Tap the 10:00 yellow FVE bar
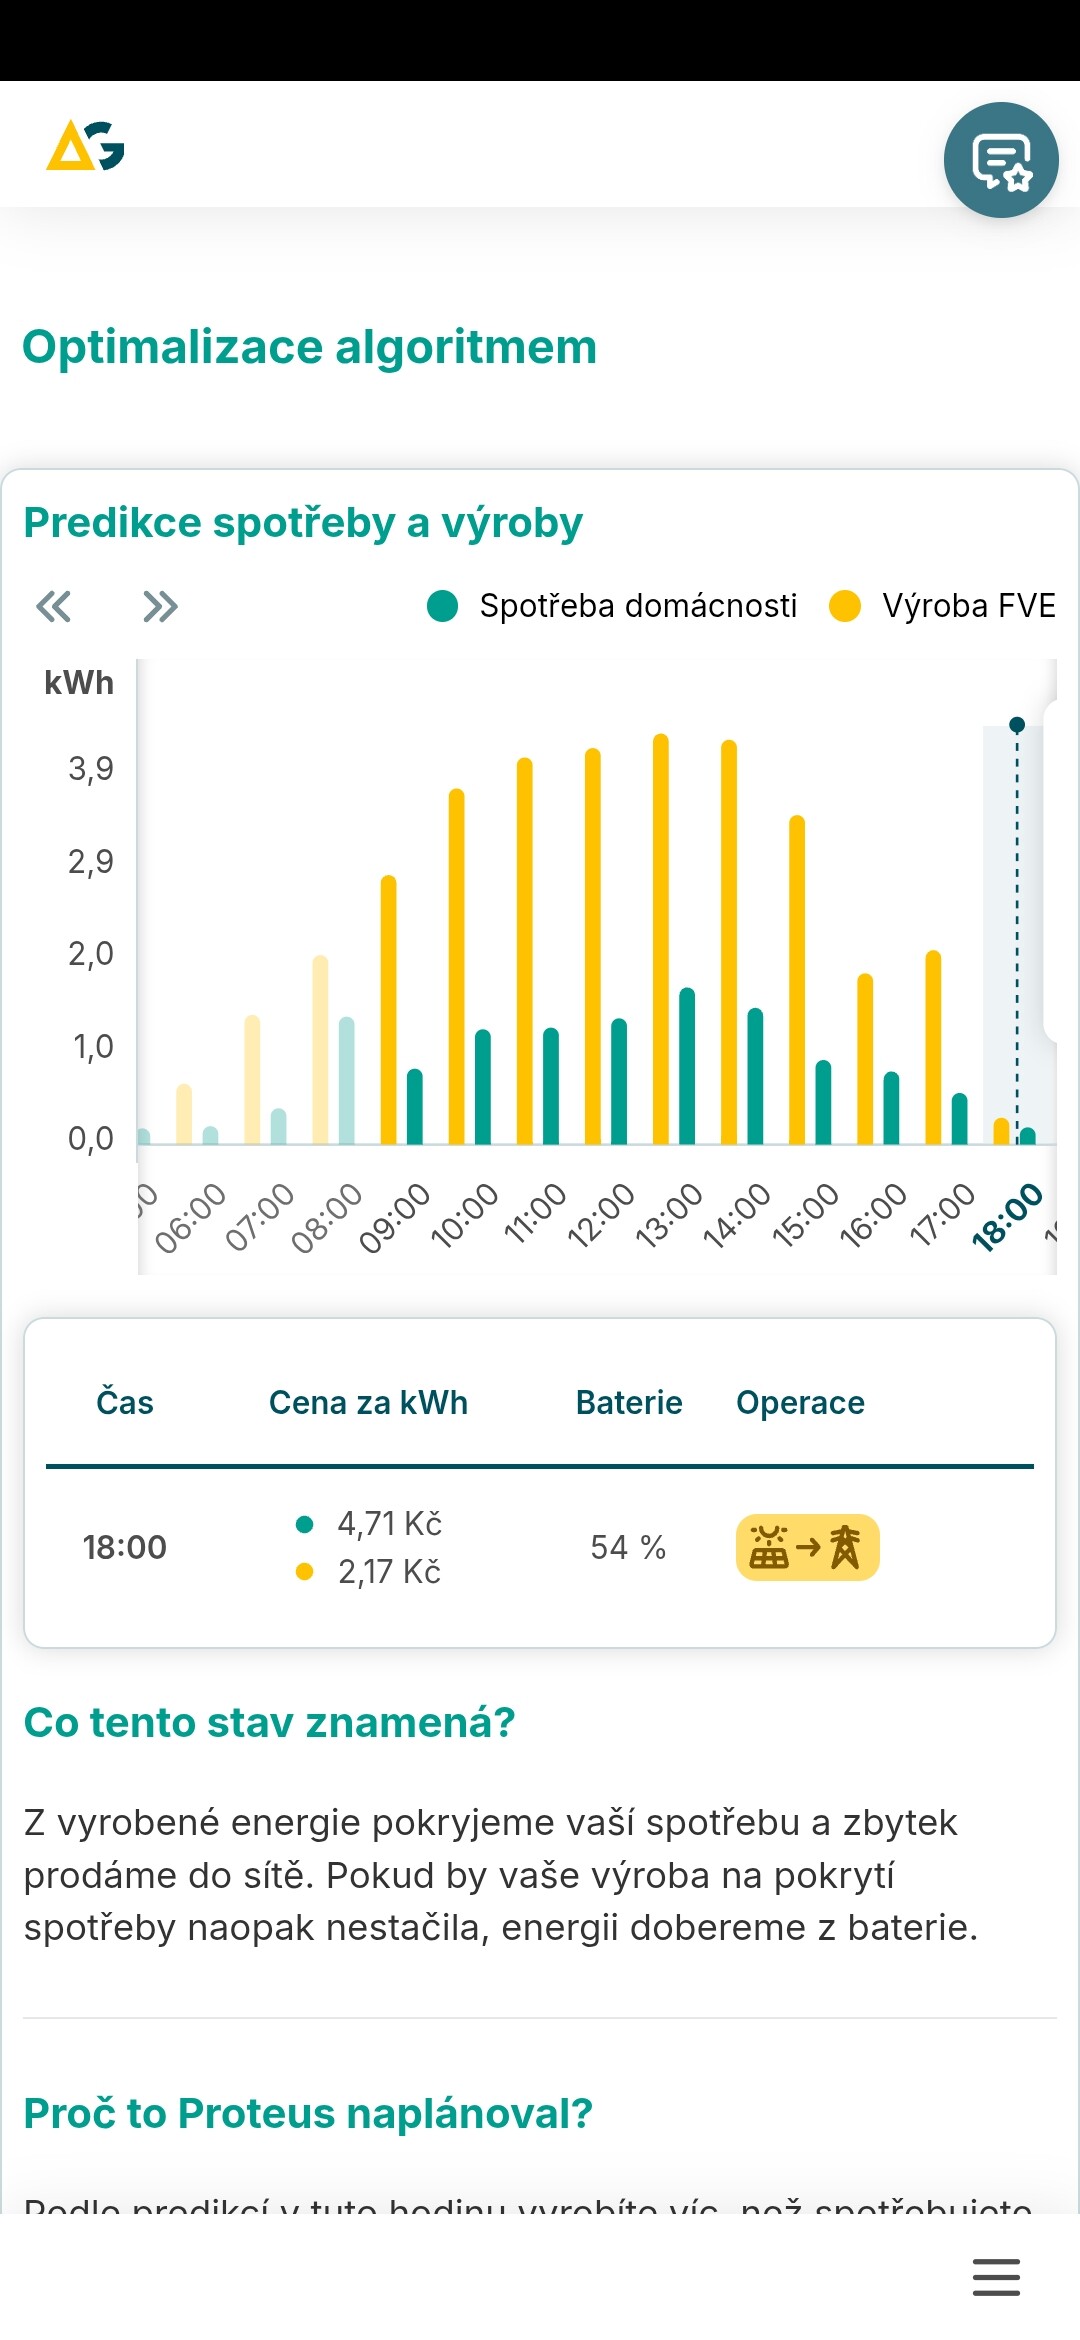The height and width of the screenshot is (2340, 1080). click(457, 965)
